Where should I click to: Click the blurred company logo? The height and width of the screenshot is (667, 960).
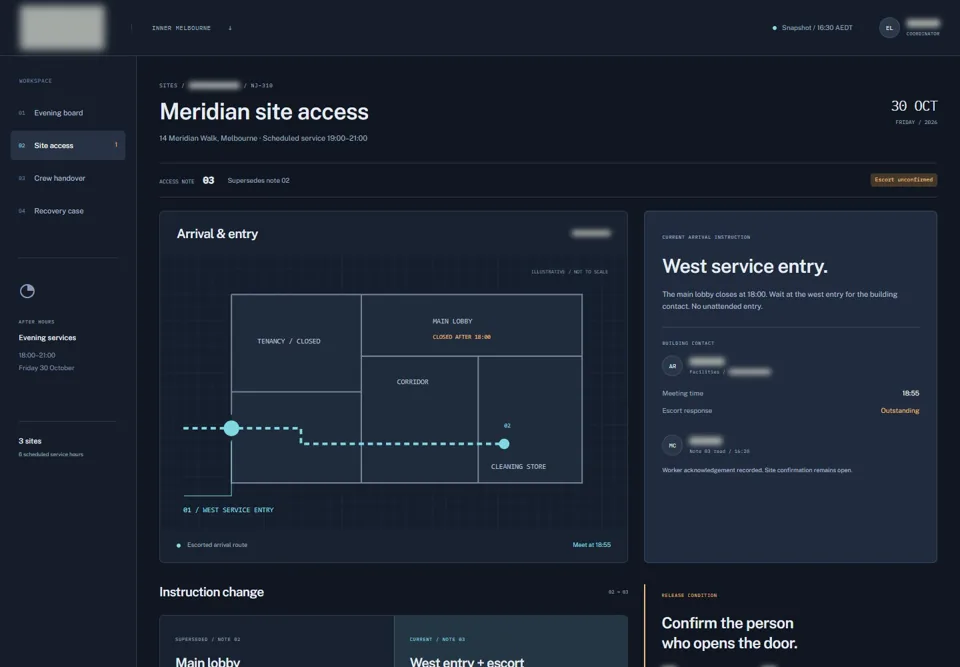pos(62,28)
